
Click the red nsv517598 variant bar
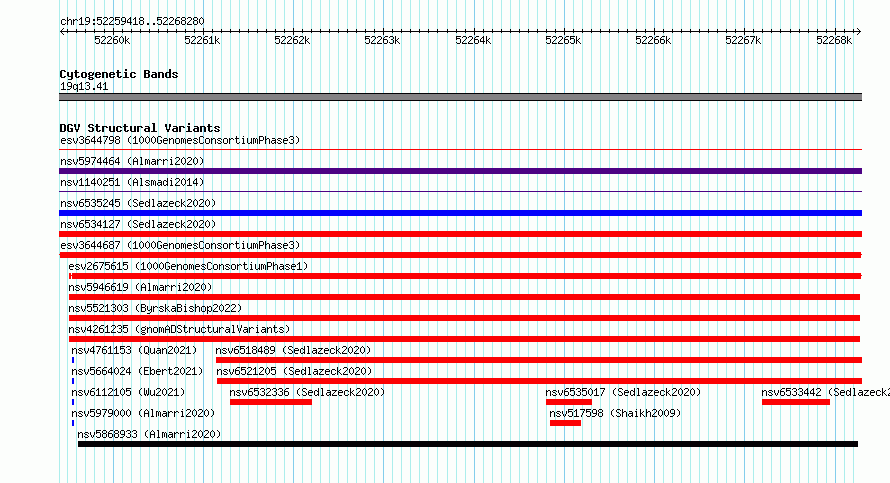point(565,423)
